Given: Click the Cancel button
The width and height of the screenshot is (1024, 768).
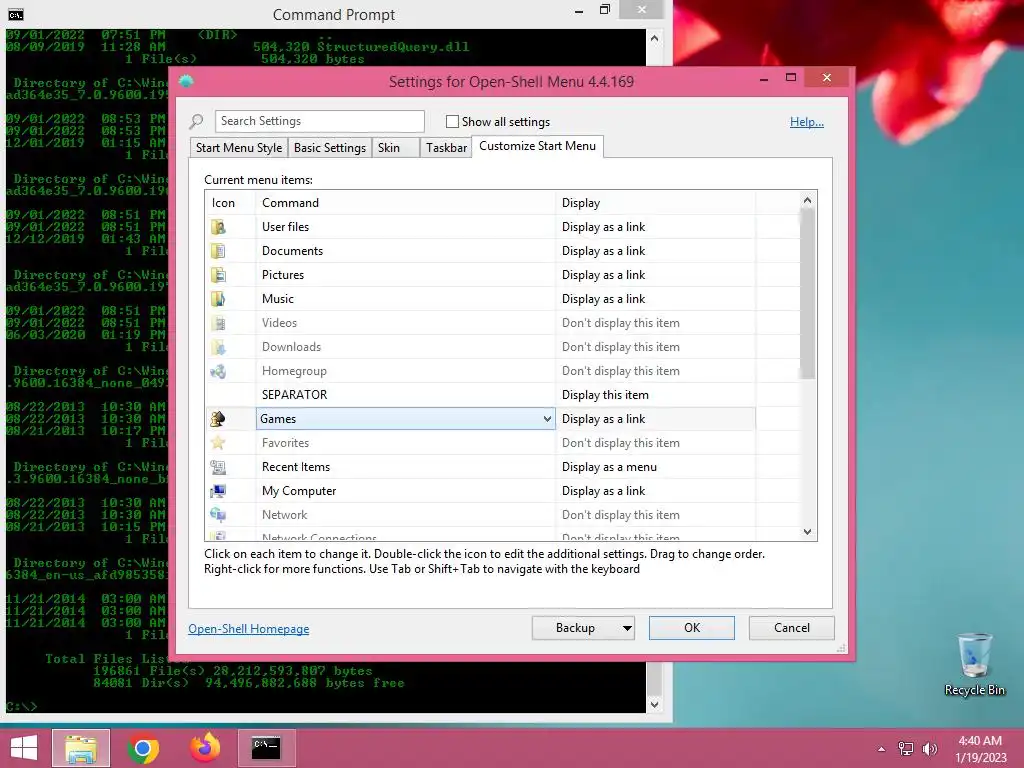Looking at the screenshot, I should coord(792,628).
